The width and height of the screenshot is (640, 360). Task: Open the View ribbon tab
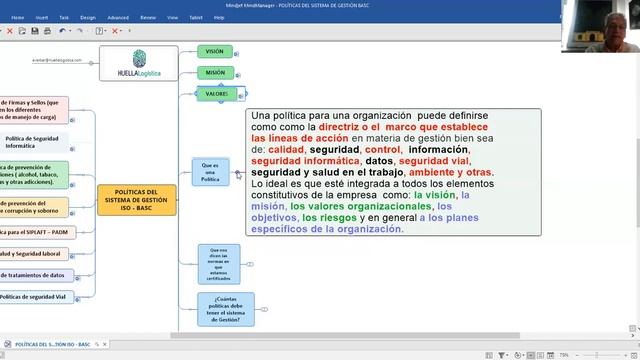pos(172,18)
